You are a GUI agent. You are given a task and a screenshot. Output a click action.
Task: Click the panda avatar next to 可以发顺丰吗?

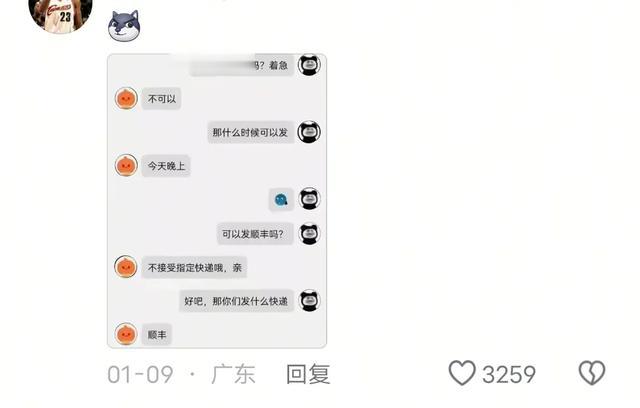[x=309, y=234]
